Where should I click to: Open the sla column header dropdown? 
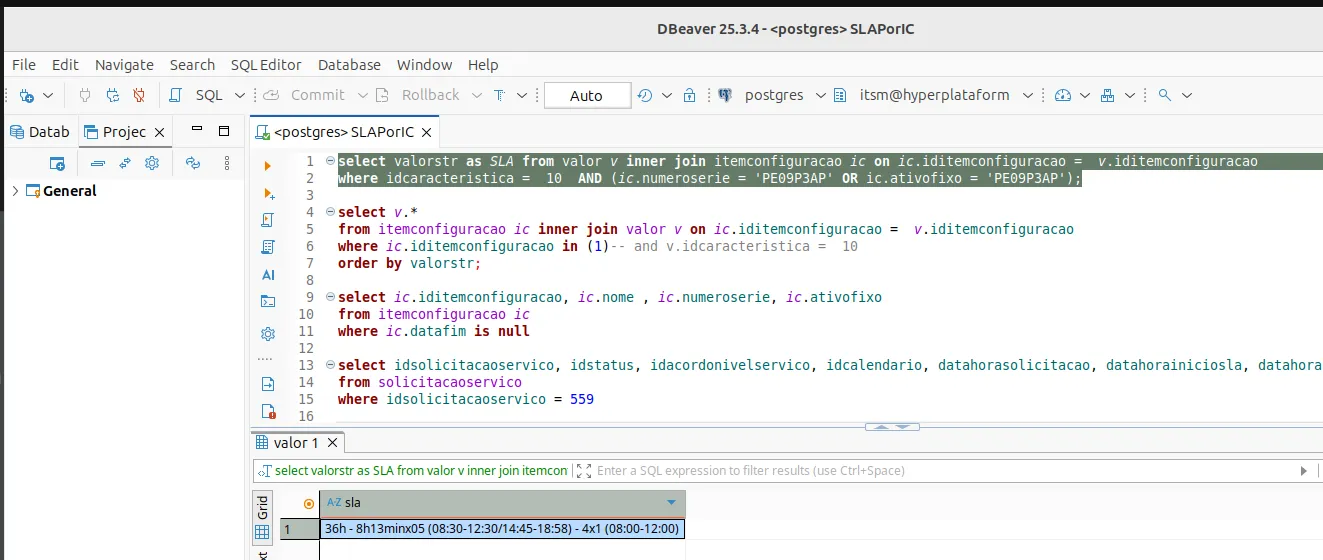coord(671,503)
